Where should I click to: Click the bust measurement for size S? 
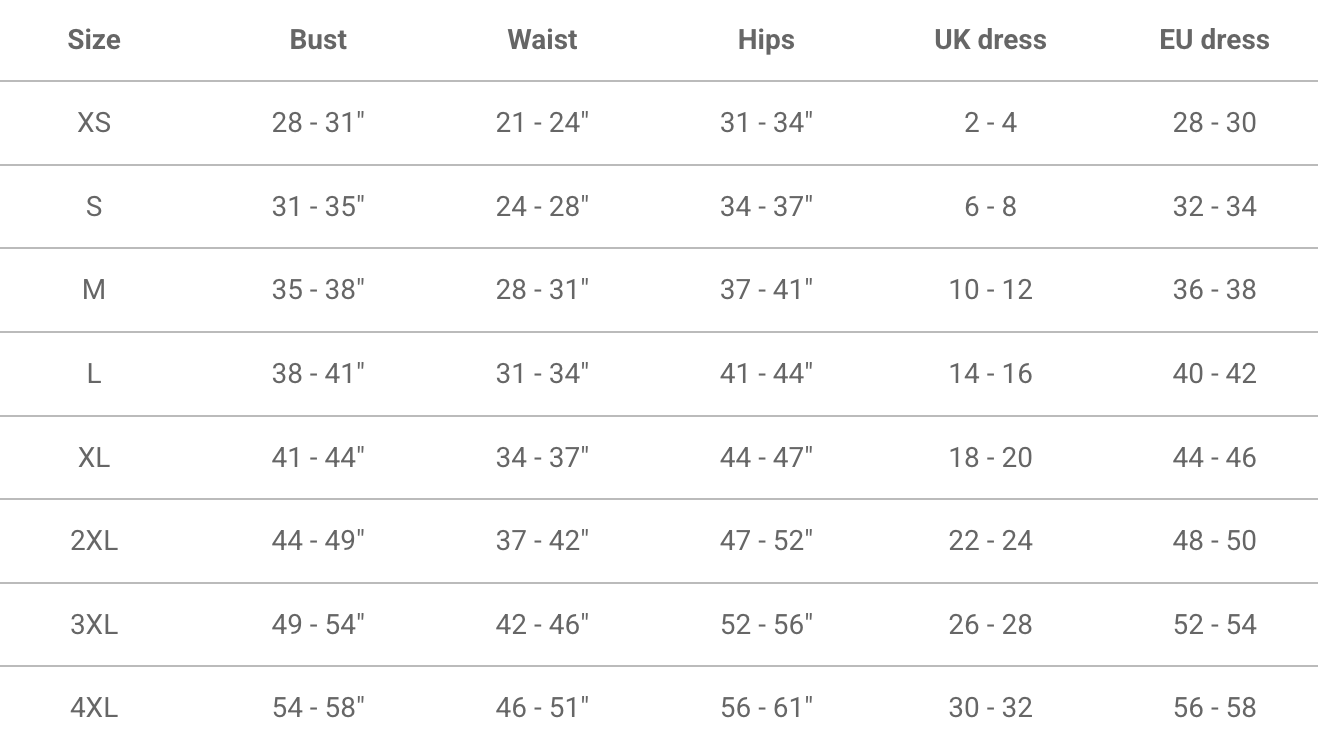point(318,207)
